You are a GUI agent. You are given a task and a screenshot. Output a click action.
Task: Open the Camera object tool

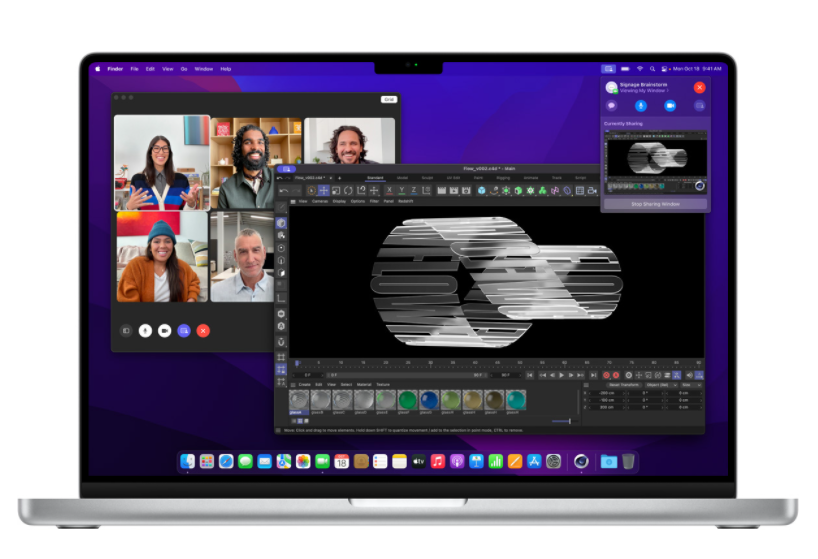(592, 191)
